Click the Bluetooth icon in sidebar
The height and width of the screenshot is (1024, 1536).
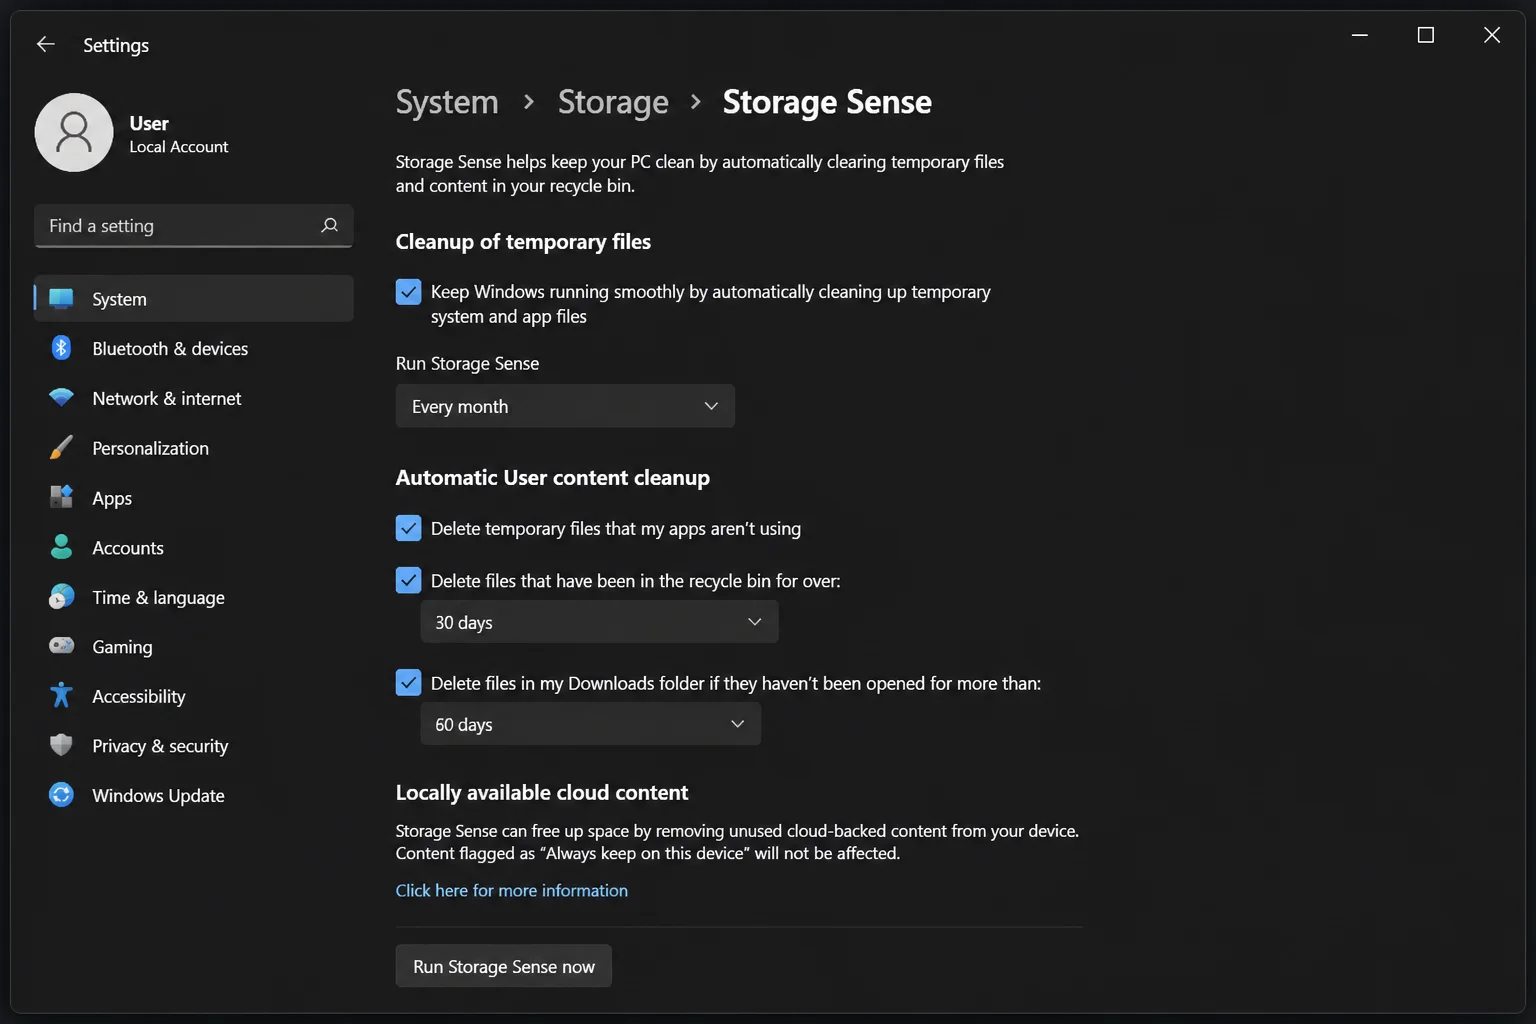(61, 348)
